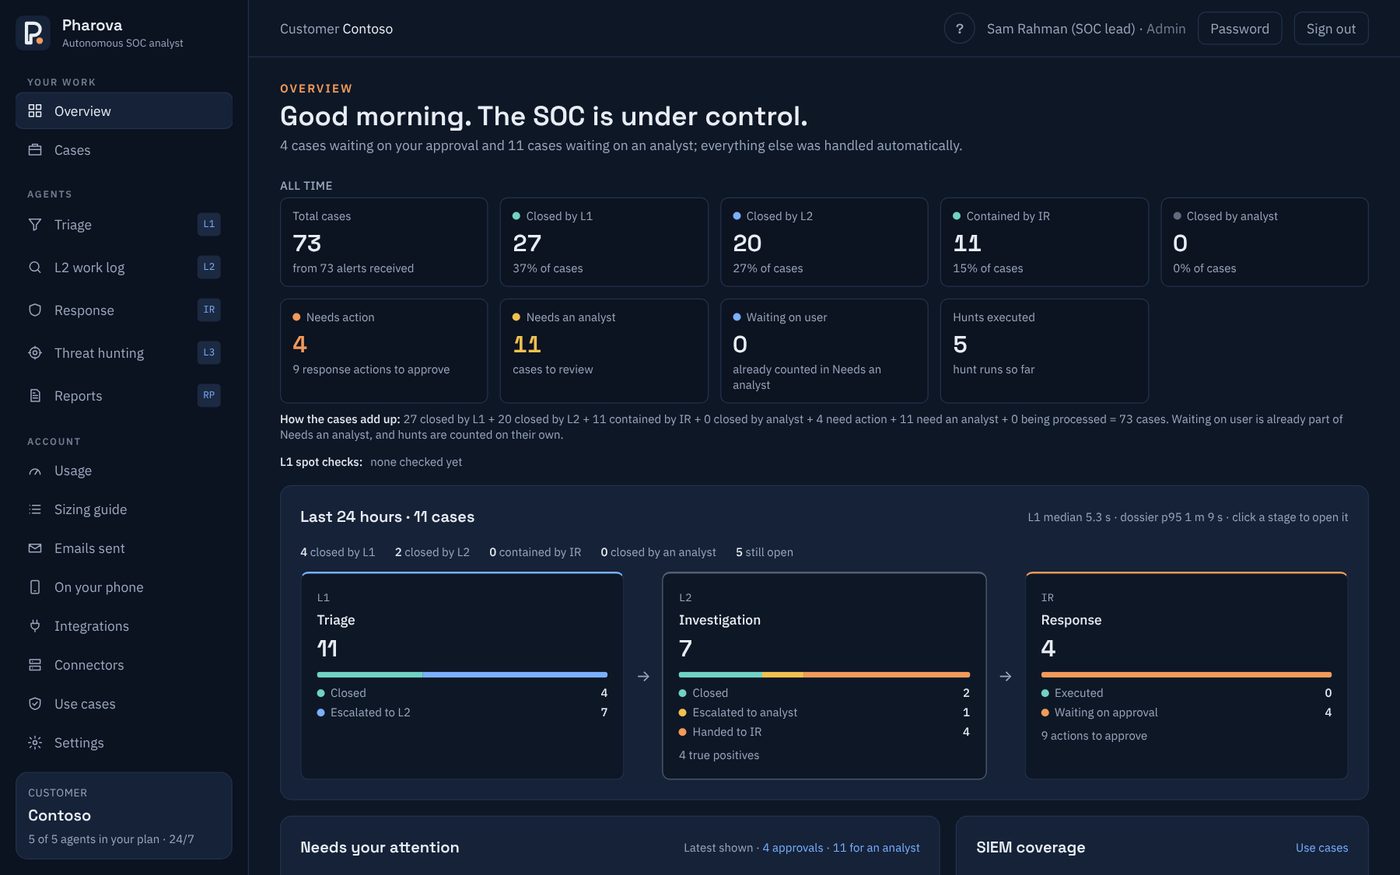Open the help question mark button

(x=959, y=29)
